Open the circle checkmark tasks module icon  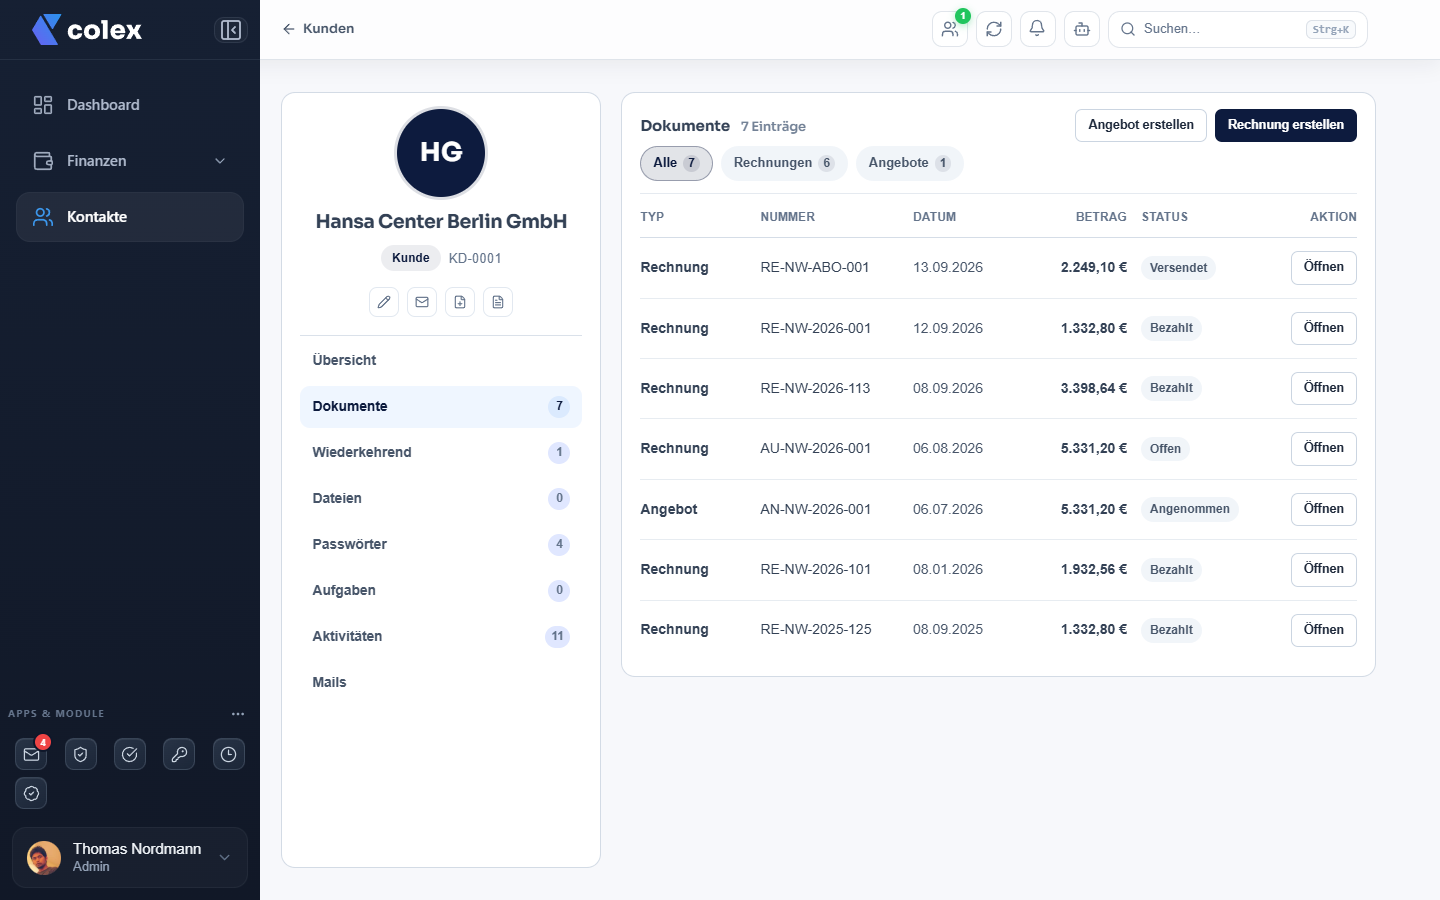pyautogui.click(x=130, y=754)
